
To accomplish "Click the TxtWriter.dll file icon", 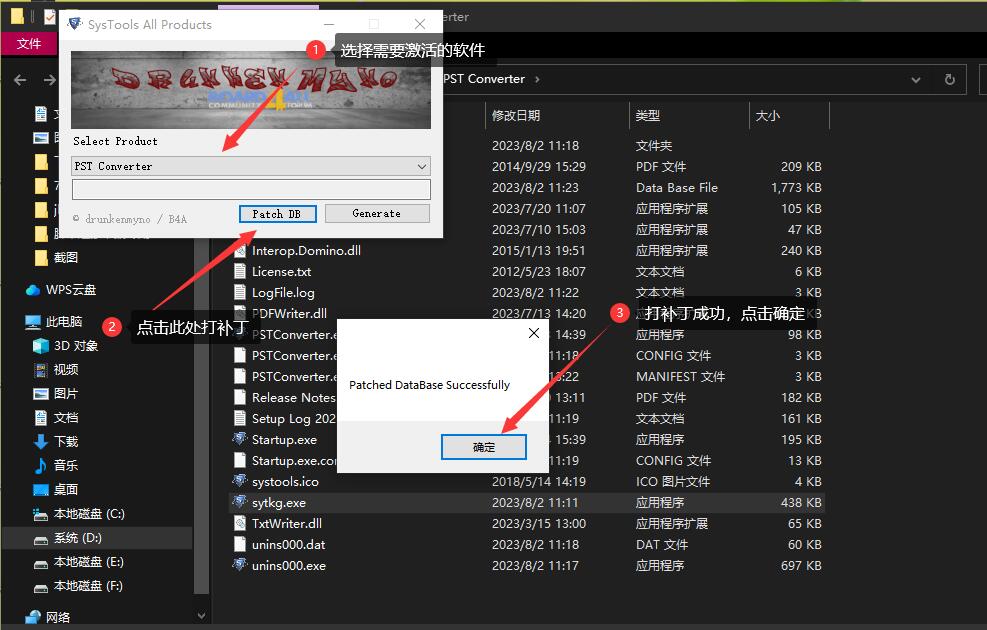I will click(240, 523).
